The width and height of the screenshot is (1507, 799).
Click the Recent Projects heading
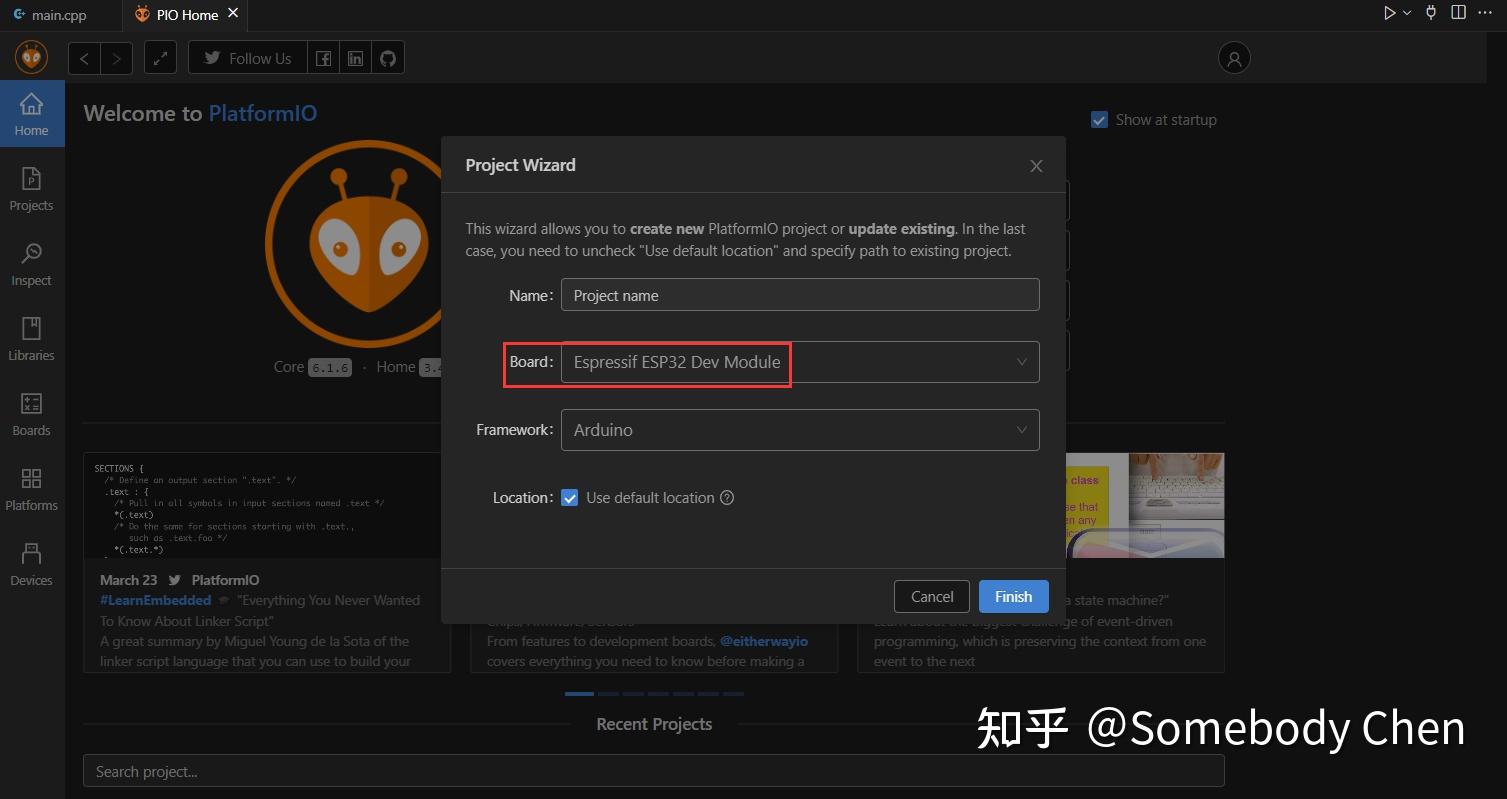click(x=654, y=724)
